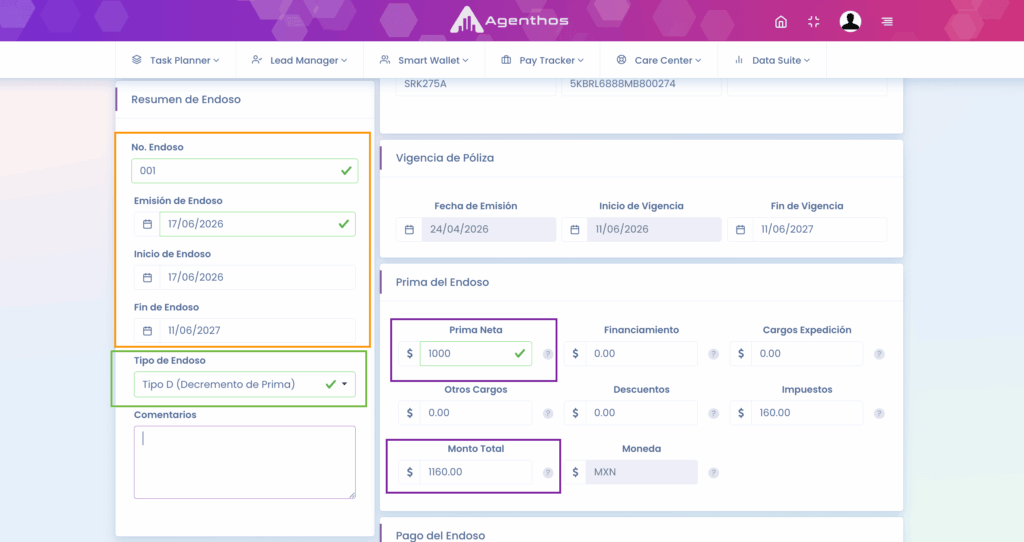
Task: Open the Smart Wallet menu
Action: pos(424,60)
